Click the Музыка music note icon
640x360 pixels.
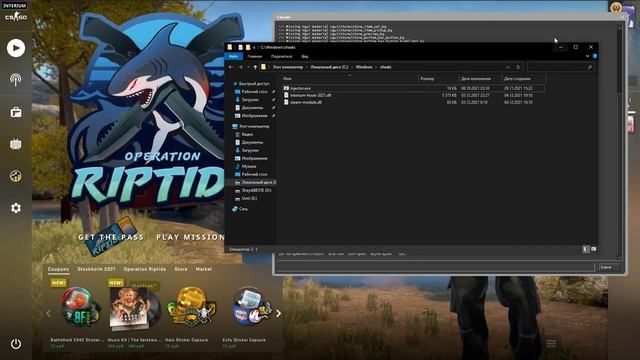(x=238, y=166)
